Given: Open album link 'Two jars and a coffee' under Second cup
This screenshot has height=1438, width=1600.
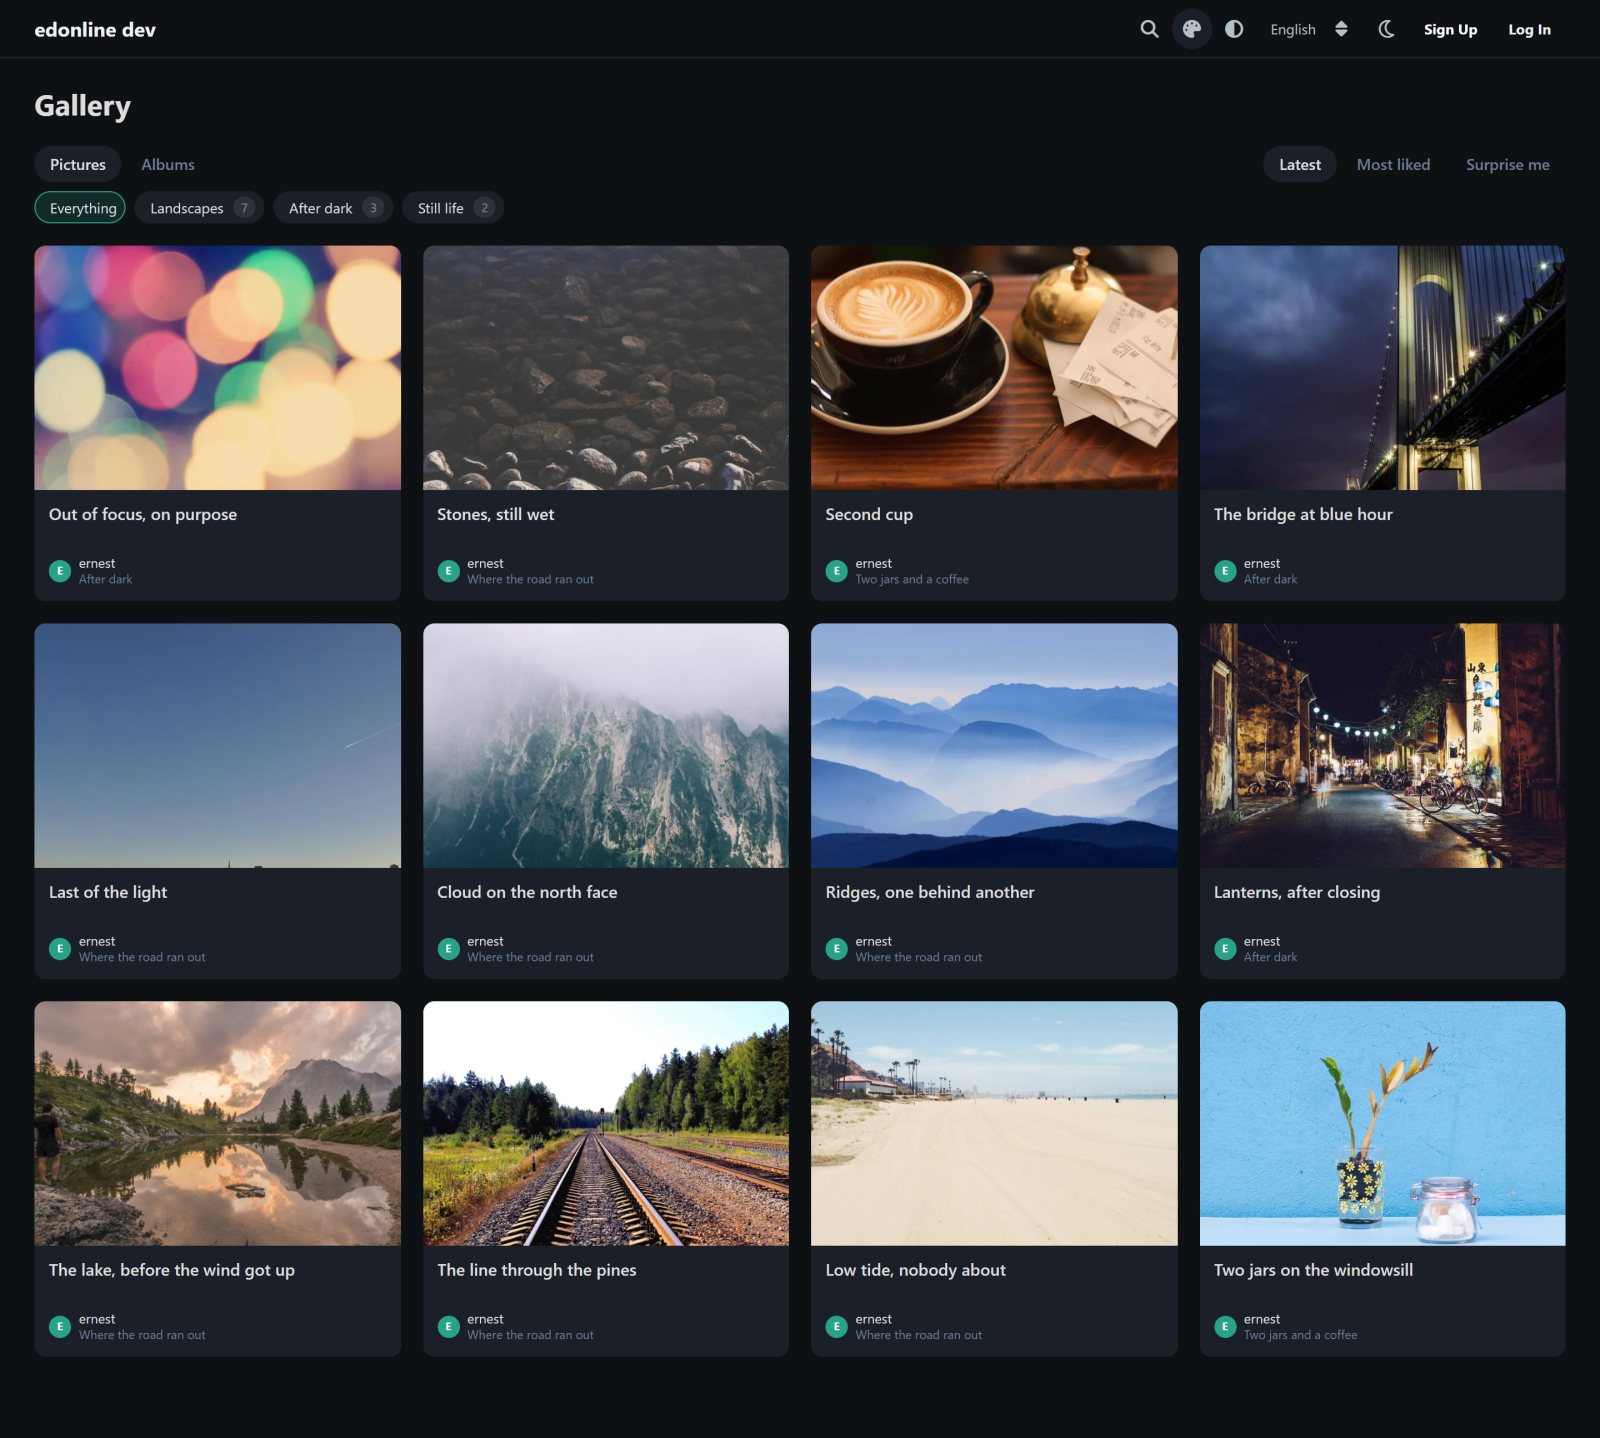Looking at the screenshot, I should (911, 580).
